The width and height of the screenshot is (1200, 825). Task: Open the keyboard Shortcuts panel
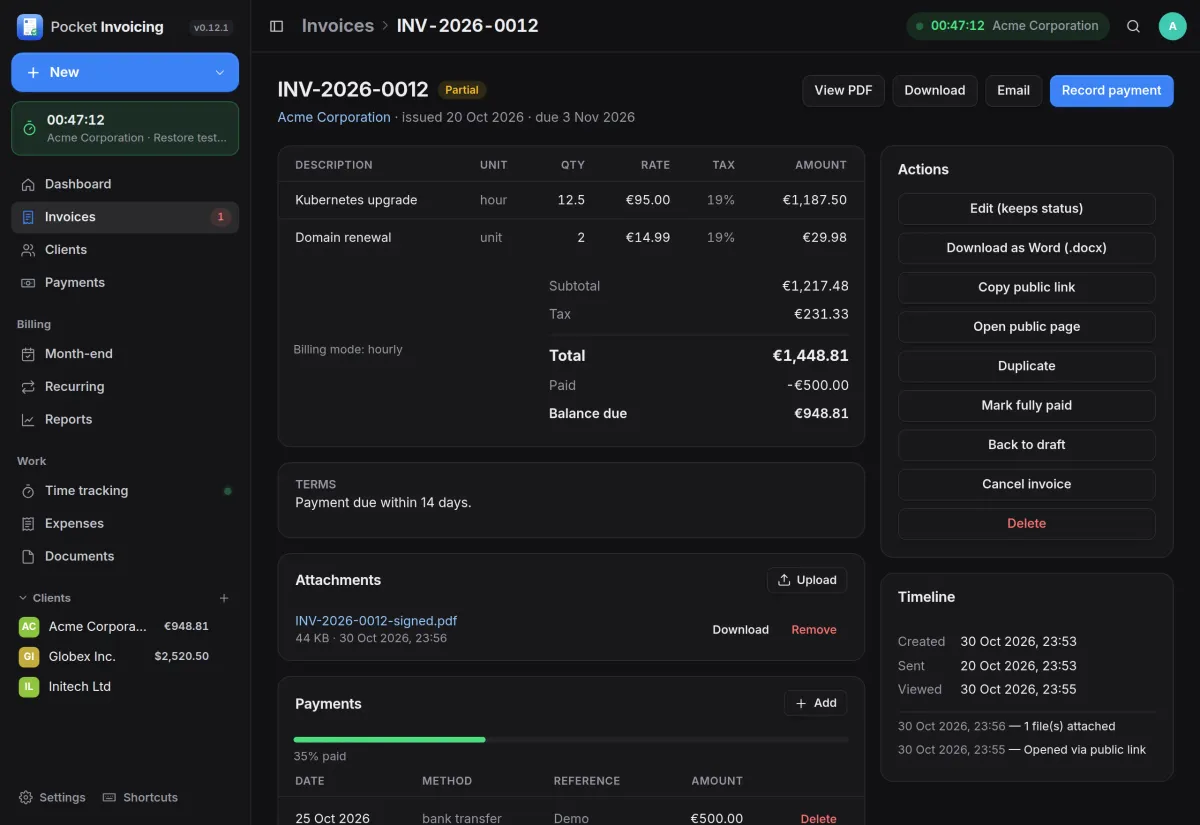140,797
